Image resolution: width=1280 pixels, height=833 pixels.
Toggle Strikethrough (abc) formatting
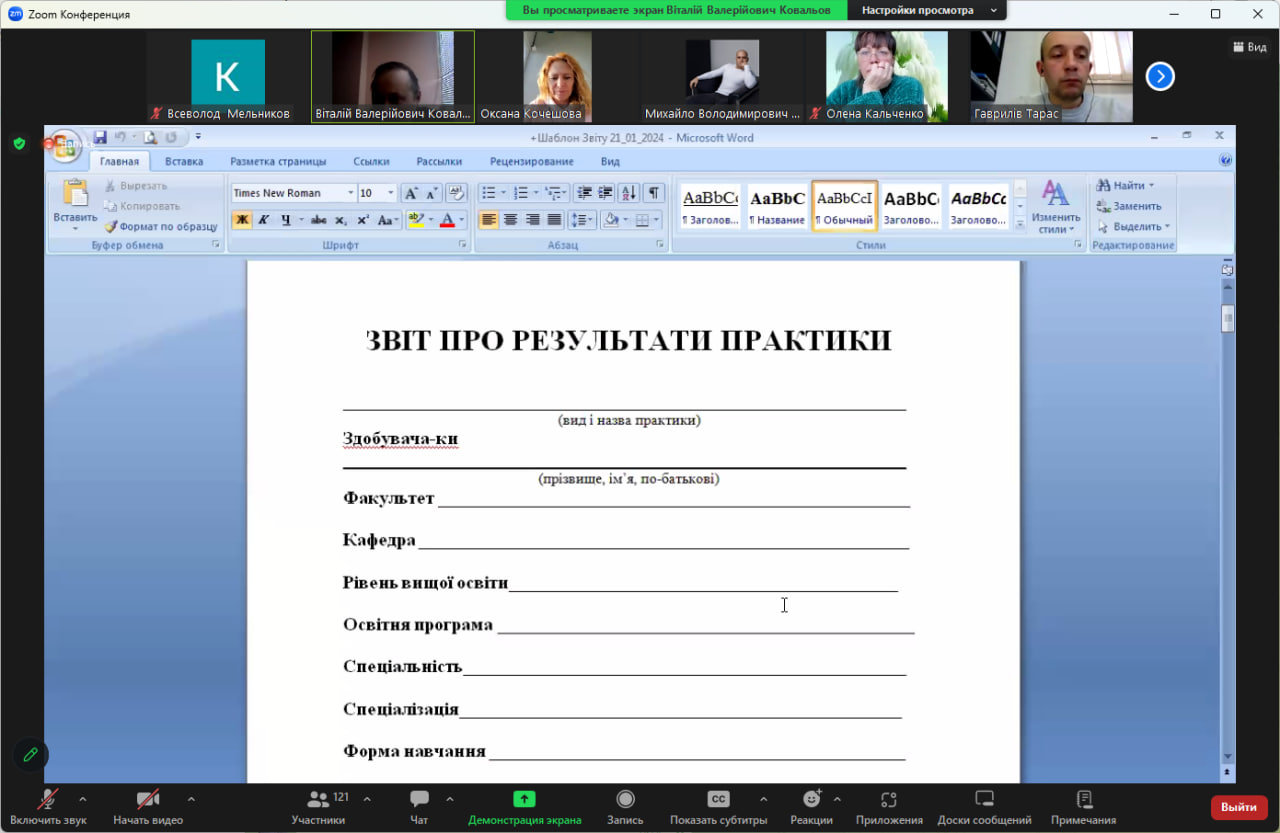(x=319, y=220)
